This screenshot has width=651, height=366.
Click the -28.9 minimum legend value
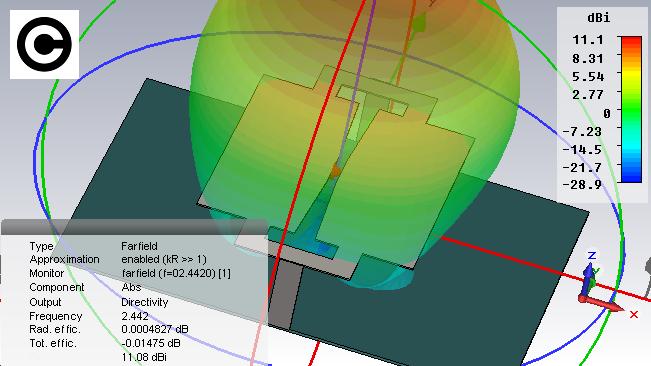582,185
